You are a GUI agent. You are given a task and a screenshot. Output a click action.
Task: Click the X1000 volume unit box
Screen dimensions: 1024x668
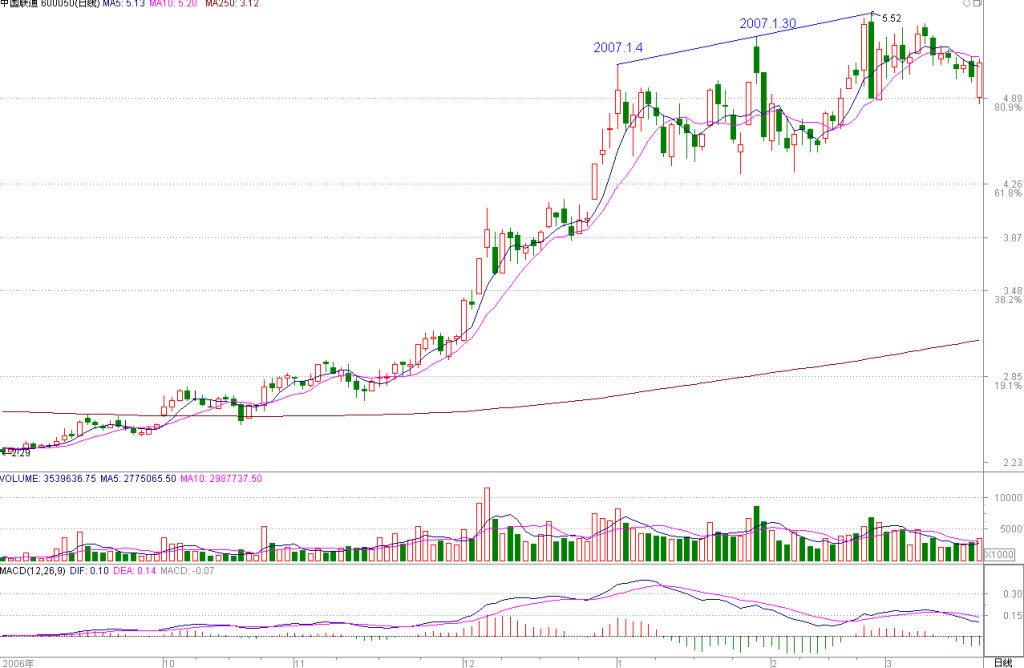point(999,554)
